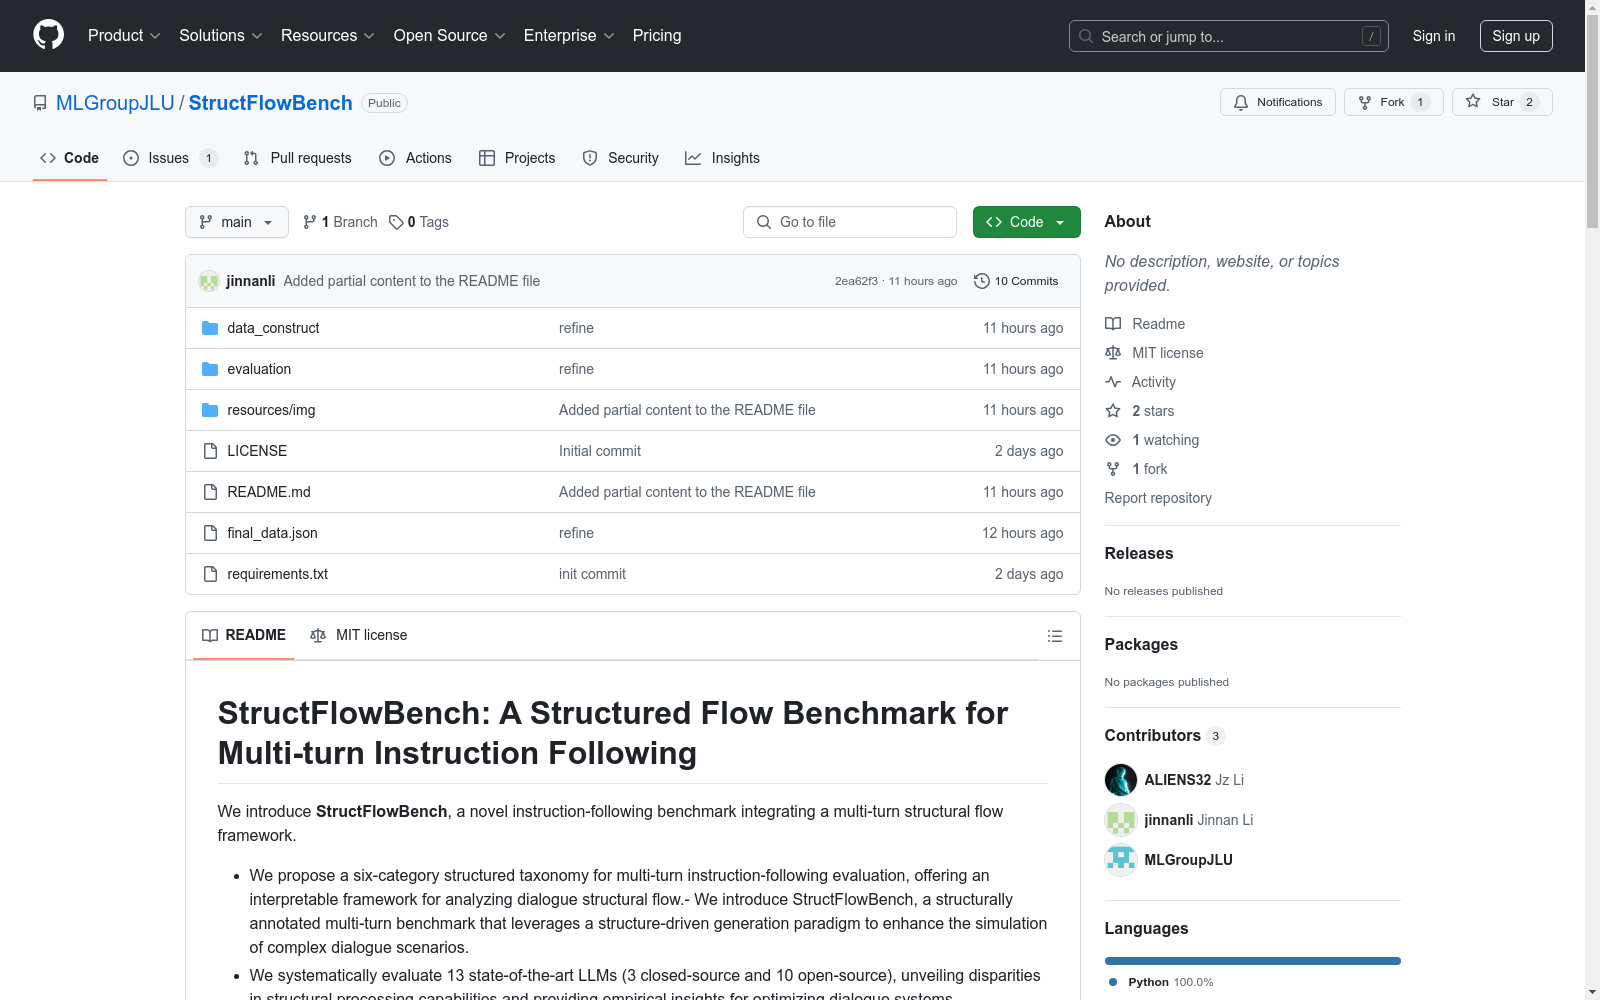Viewport: 1600px width, 1000px height.
Task: Open the StructFlowBench repository name link
Action: [x=271, y=103]
